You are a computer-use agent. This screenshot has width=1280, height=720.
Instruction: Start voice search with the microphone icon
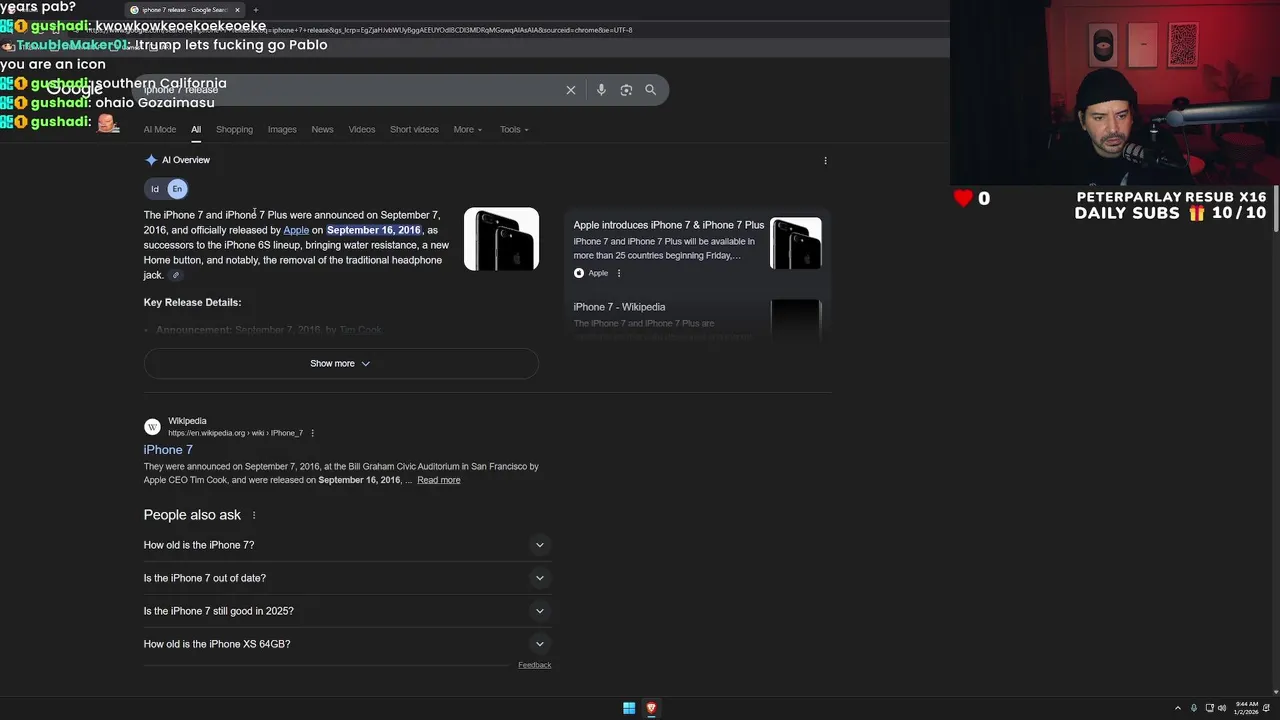pos(601,90)
